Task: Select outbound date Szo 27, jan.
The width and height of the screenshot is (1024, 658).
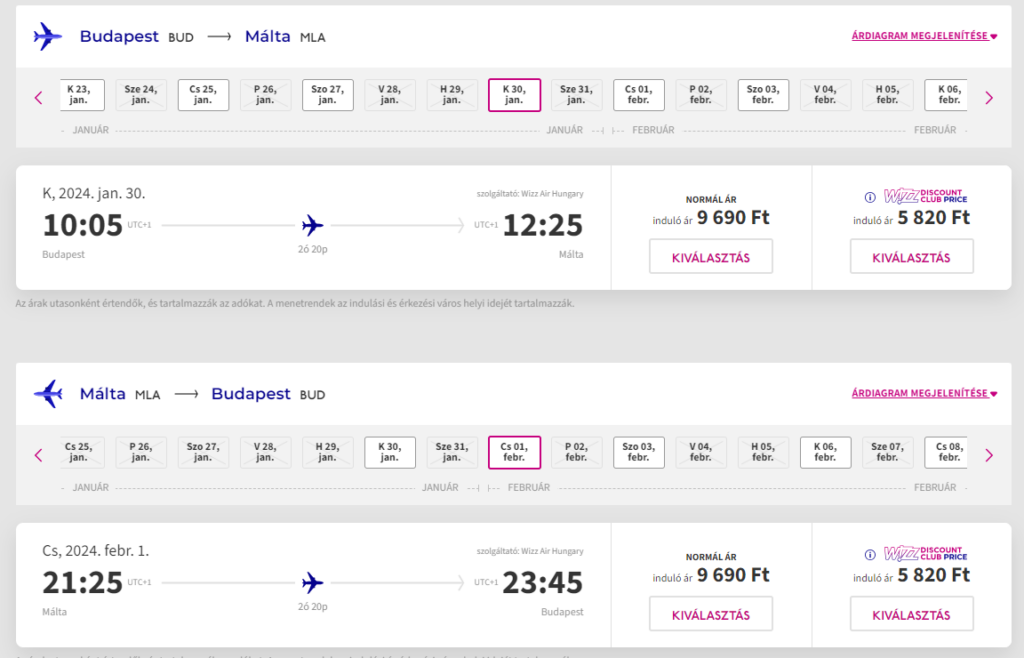Action: point(328,95)
